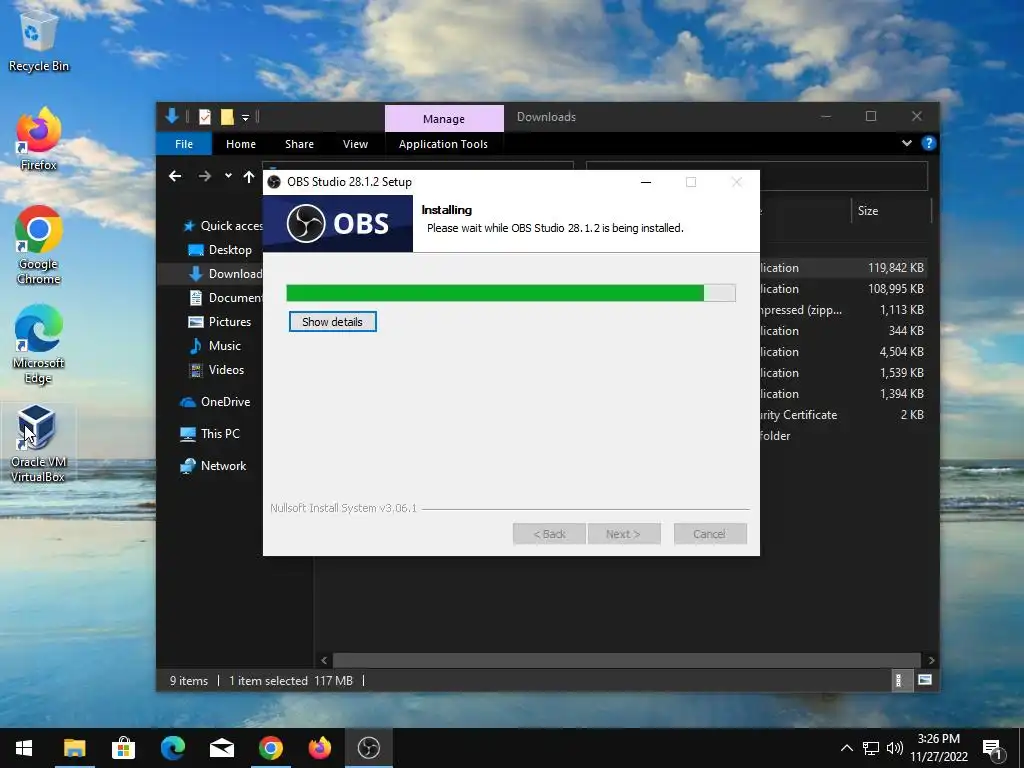Open Edge browser from the taskbar
This screenshot has height=768, width=1024.
173,748
